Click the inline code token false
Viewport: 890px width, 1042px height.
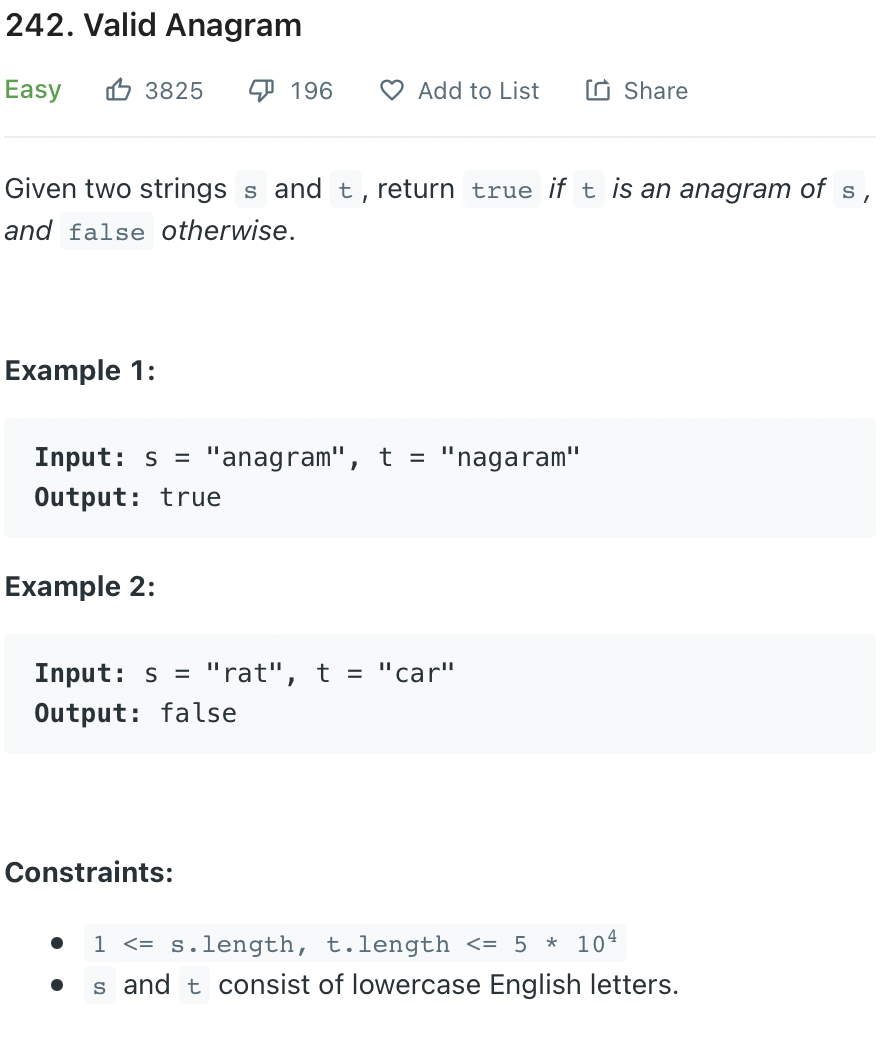point(106,232)
